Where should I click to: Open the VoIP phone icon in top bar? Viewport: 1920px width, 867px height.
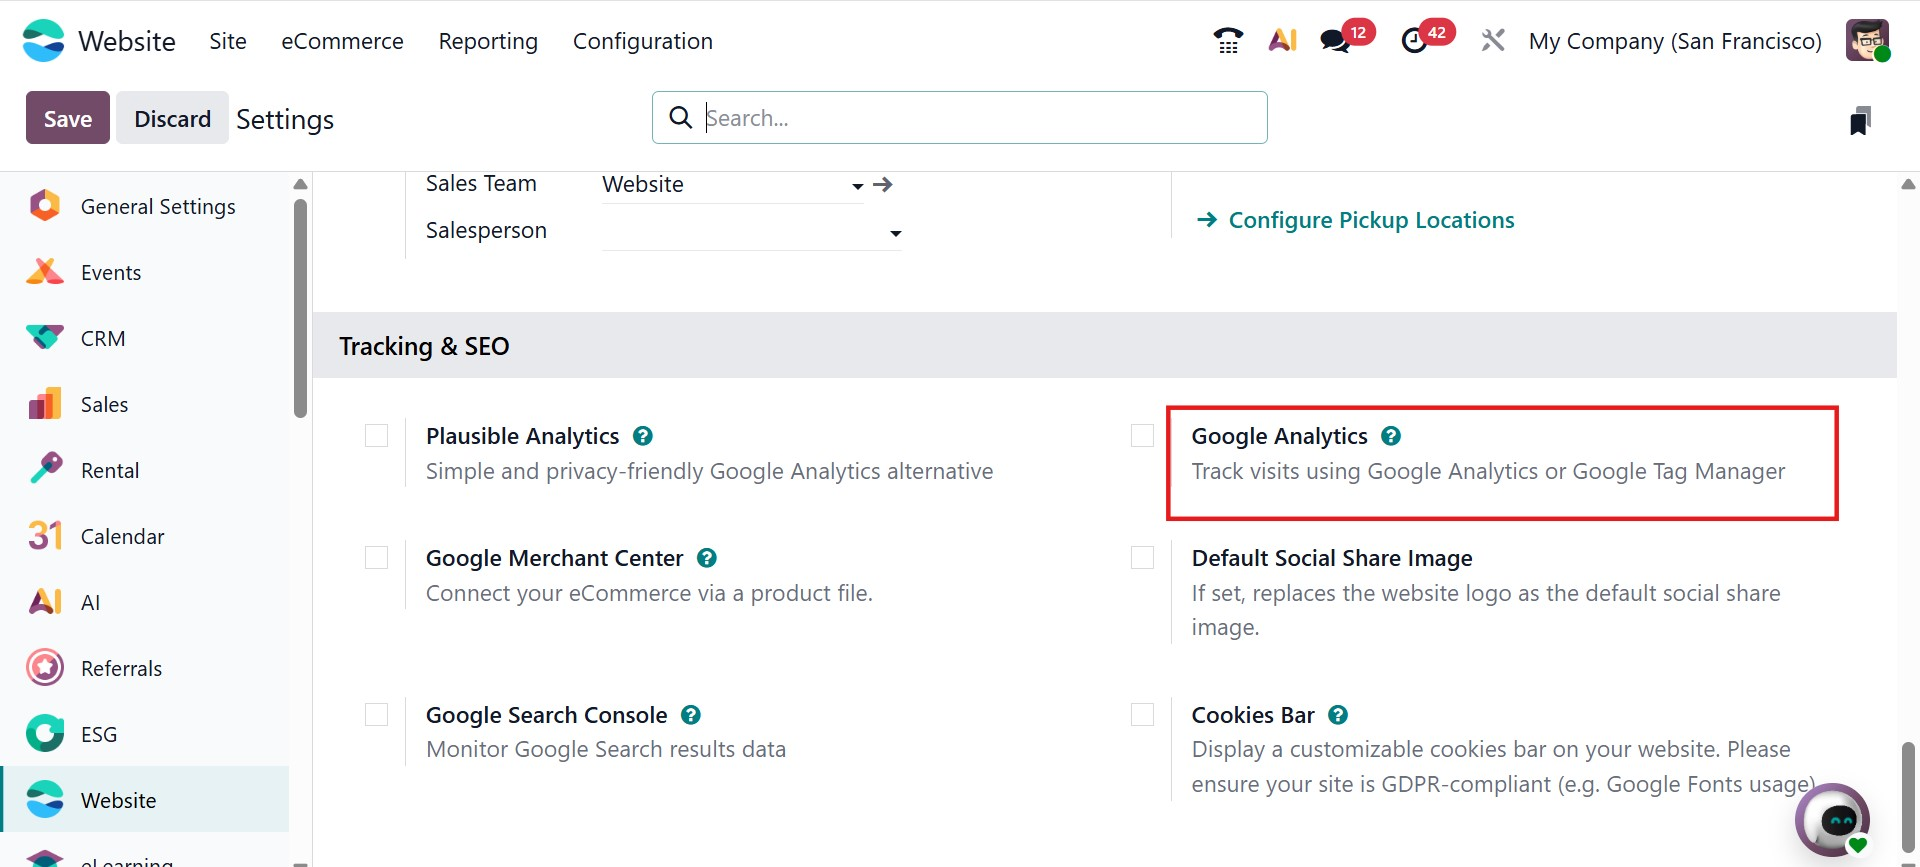click(1228, 41)
